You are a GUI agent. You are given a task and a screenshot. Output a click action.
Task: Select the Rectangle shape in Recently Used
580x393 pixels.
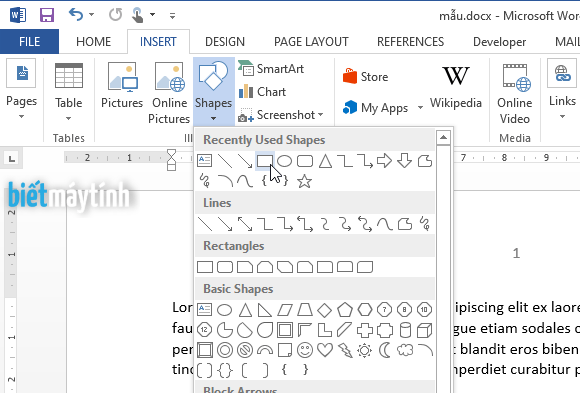coord(265,161)
